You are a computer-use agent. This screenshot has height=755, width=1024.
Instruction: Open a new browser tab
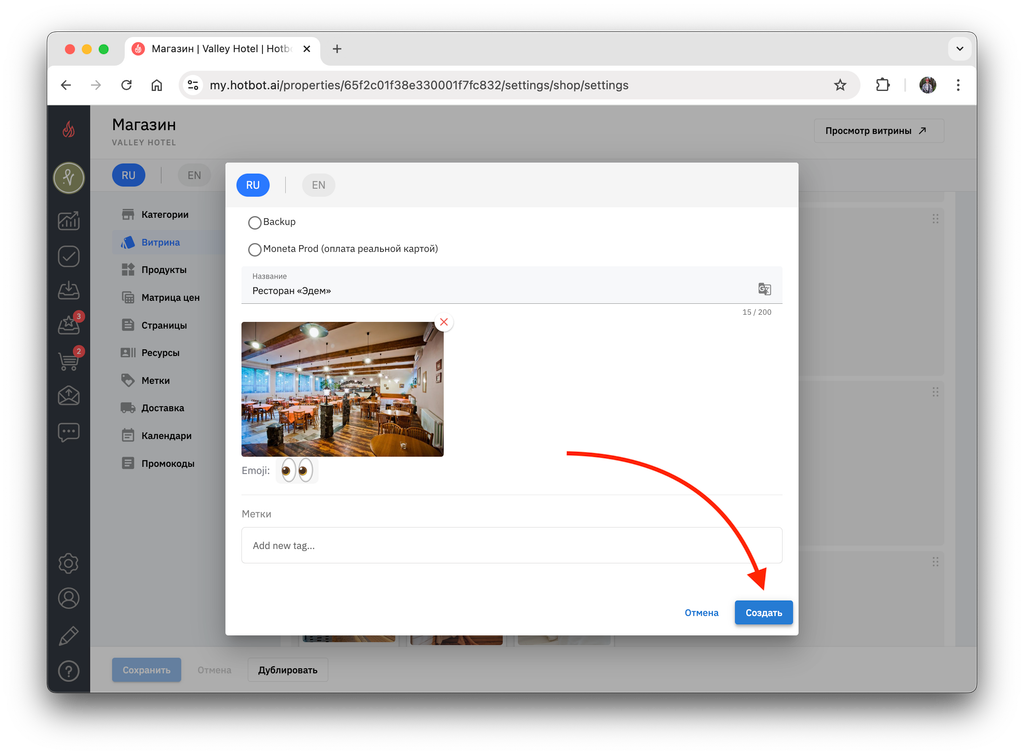337,49
